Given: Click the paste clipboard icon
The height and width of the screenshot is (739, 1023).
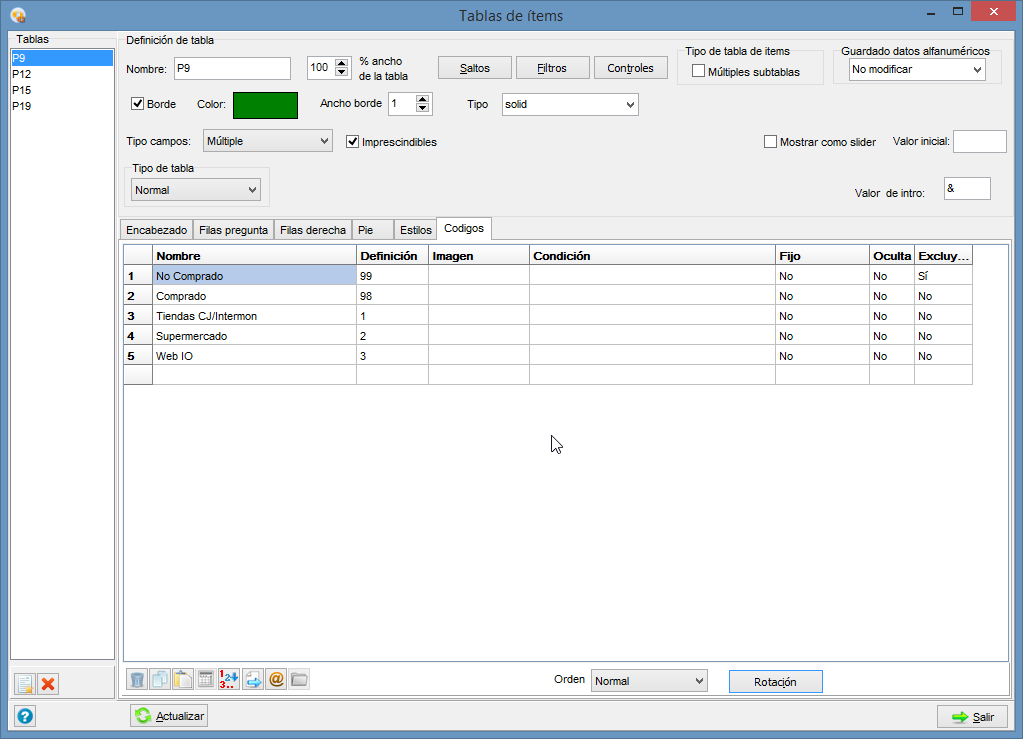Looking at the screenshot, I should [x=183, y=679].
